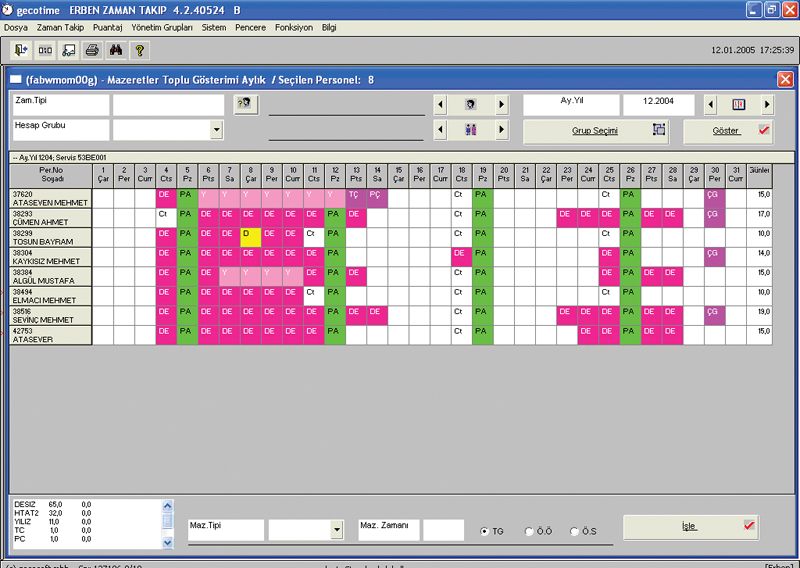Open the Fonksiyon menu
800x568 pixels.
(x=294, y=28)
